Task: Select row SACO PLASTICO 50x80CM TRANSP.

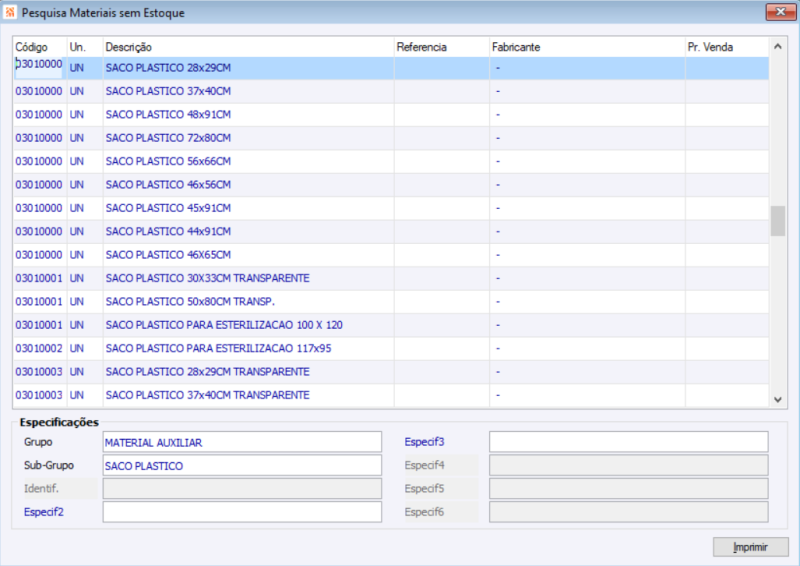Action: (x=391, y=302)
